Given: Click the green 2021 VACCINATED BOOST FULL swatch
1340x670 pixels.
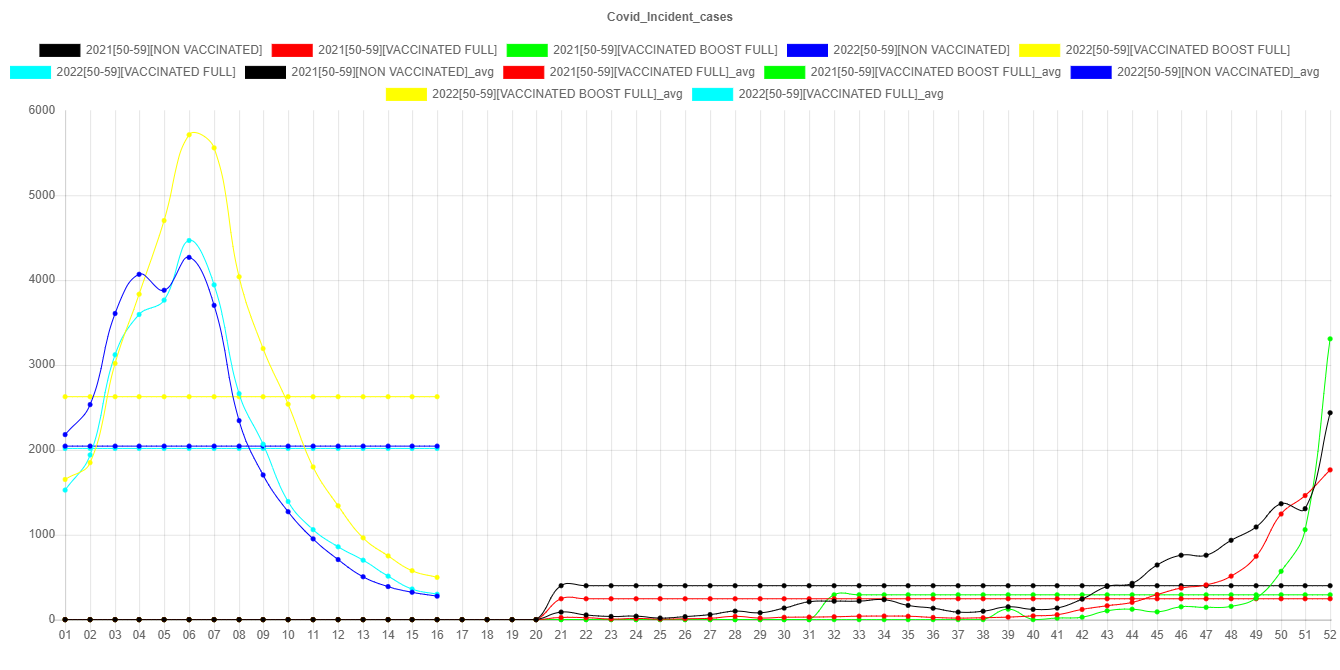Looking at the screenshot, I should [x=527, y=50].
